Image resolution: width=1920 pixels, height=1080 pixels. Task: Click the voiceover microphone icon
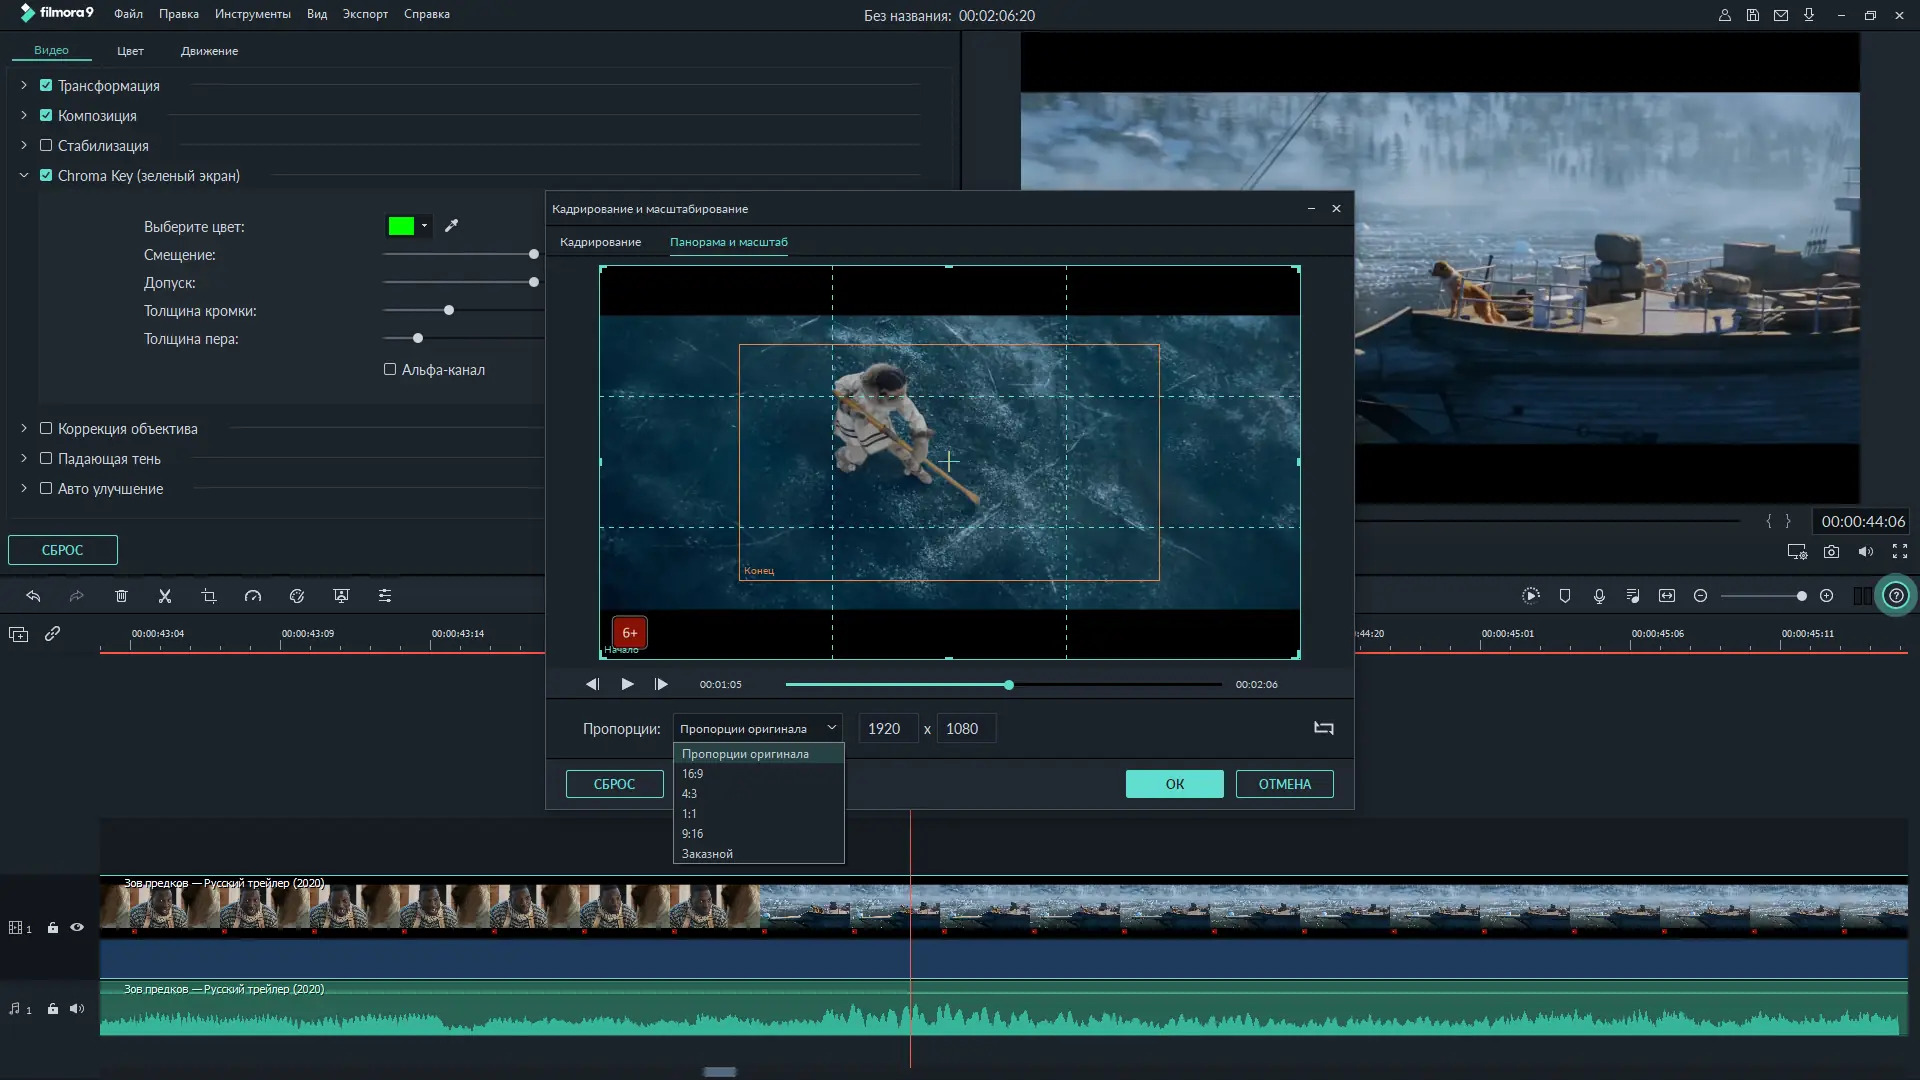click(1599, 596)
